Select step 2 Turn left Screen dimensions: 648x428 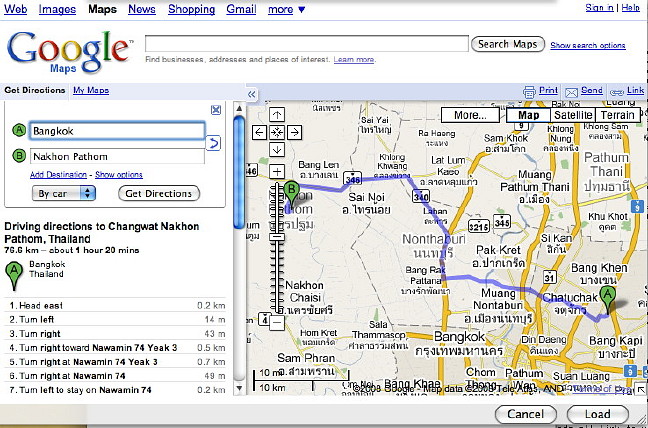pyautogui.click(x=117, y=319)
